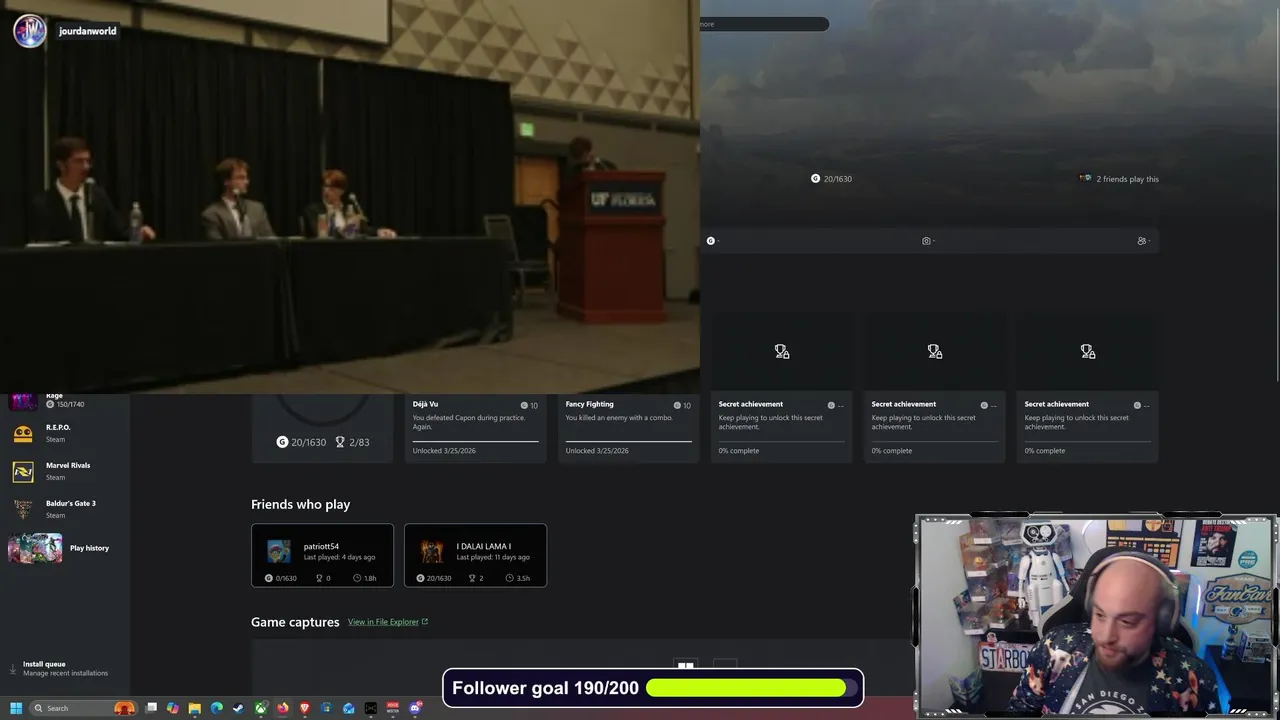Click the Play history games thumbnail
This screenshot has width=1280, height=720.
pyautogui.click(x=35, y=548)
